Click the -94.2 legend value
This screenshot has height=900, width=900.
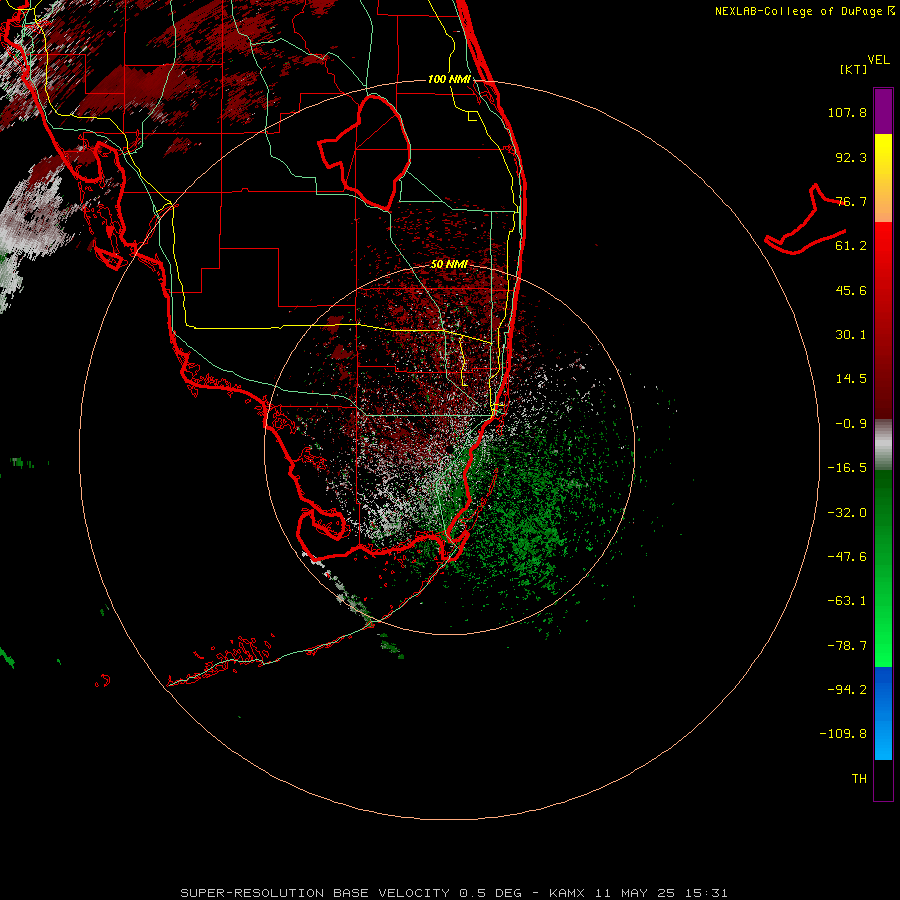[x=847, y=689]
